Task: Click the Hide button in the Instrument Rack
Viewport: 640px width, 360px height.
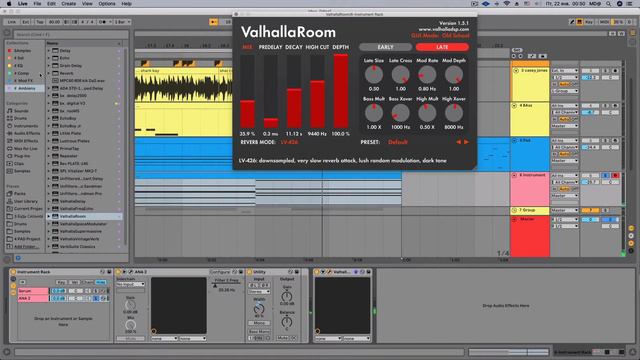Action: [100, 282]
